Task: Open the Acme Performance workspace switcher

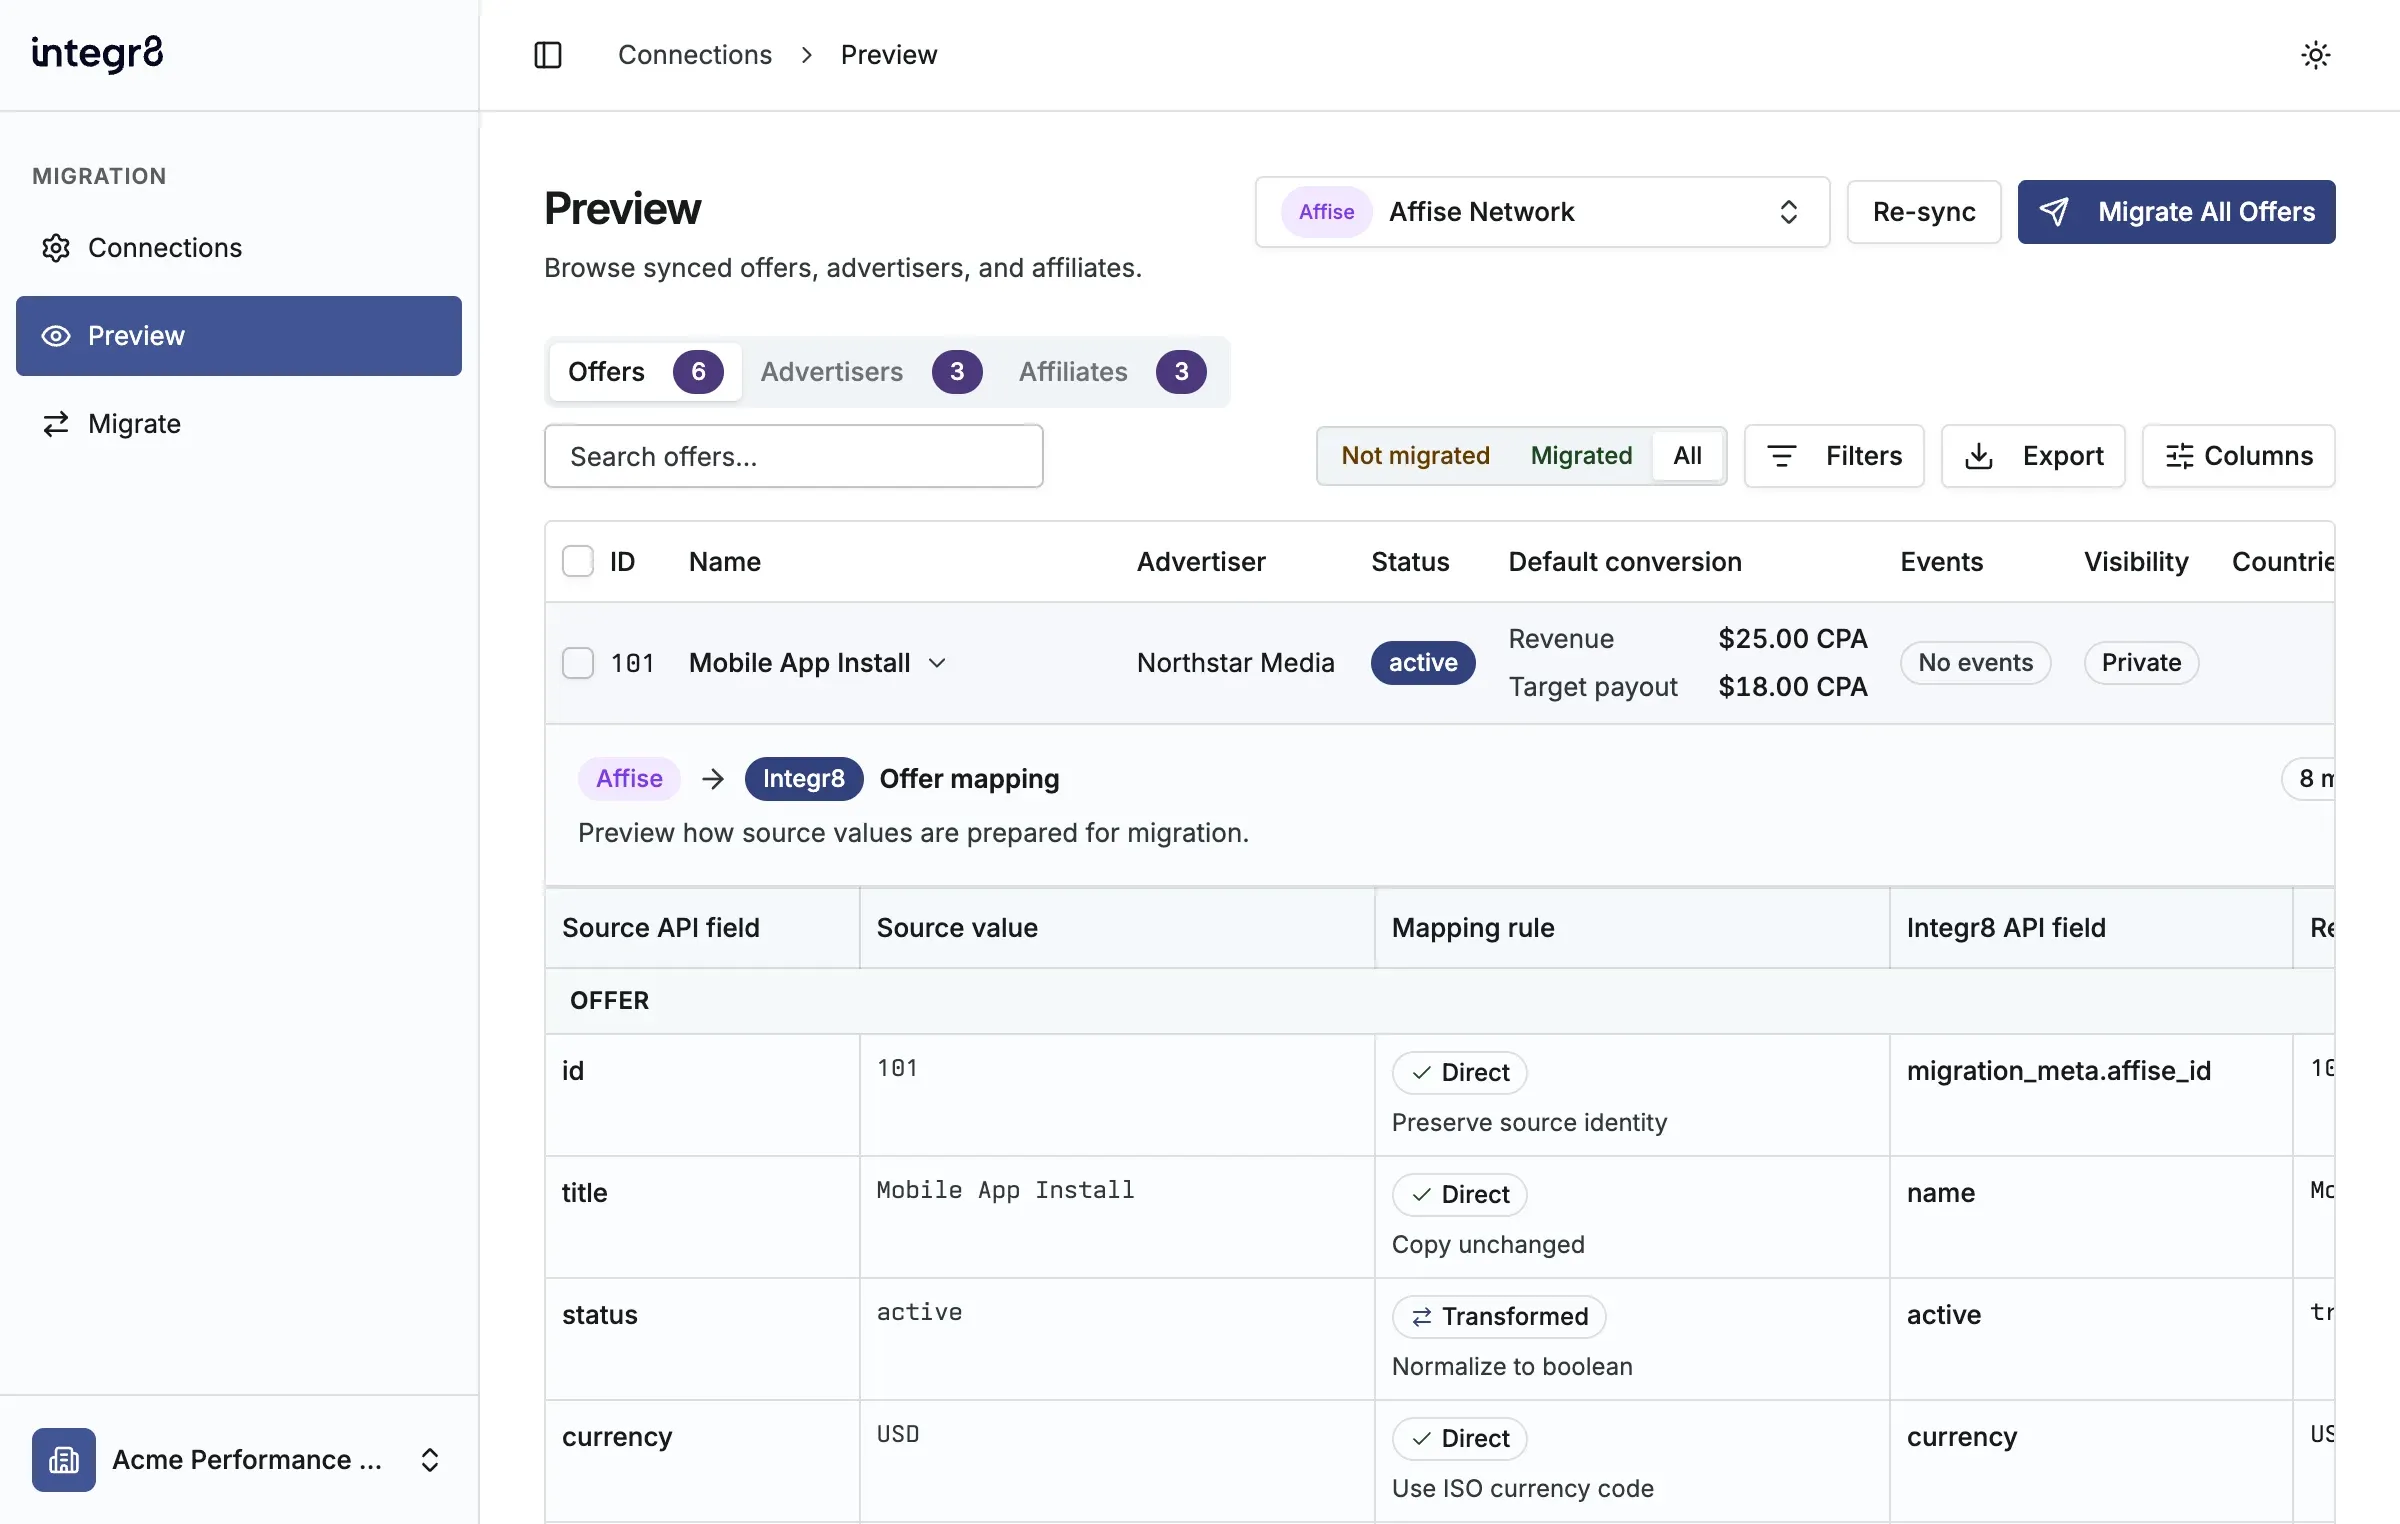Action: point(239,1460)
